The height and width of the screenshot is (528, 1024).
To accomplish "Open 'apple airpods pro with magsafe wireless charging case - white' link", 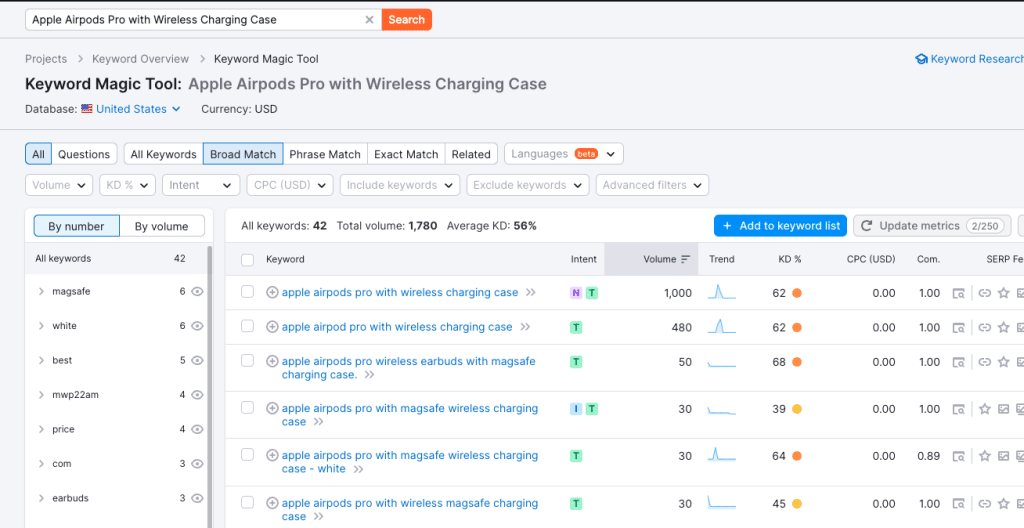I will 409,462.
